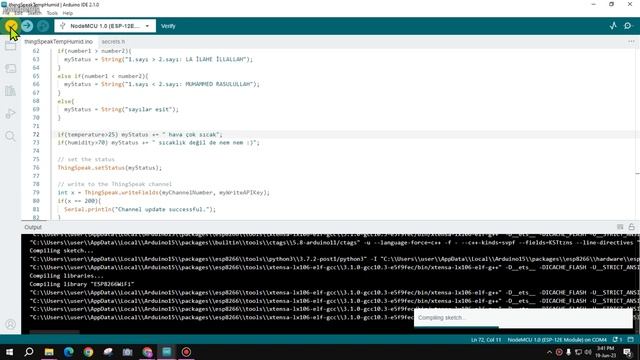Open Microsoft Edge from the taskbar
The height and width of the screenshot is (360, 640).
tap(69, 352)
